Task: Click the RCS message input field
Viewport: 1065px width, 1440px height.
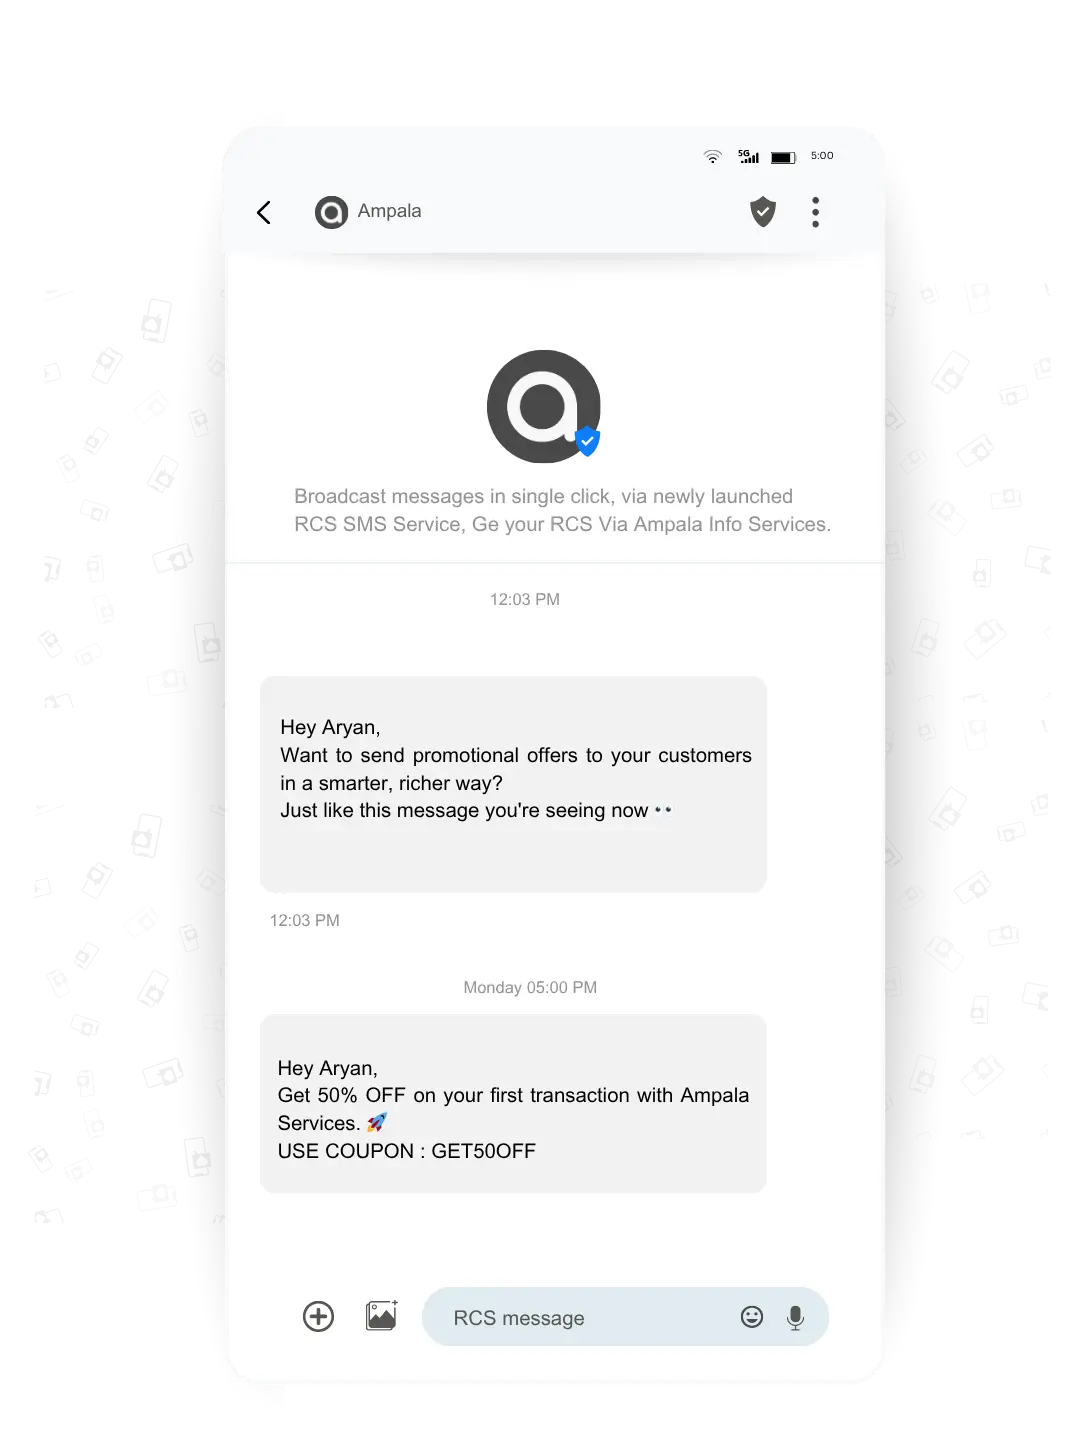Action: 625,1317
